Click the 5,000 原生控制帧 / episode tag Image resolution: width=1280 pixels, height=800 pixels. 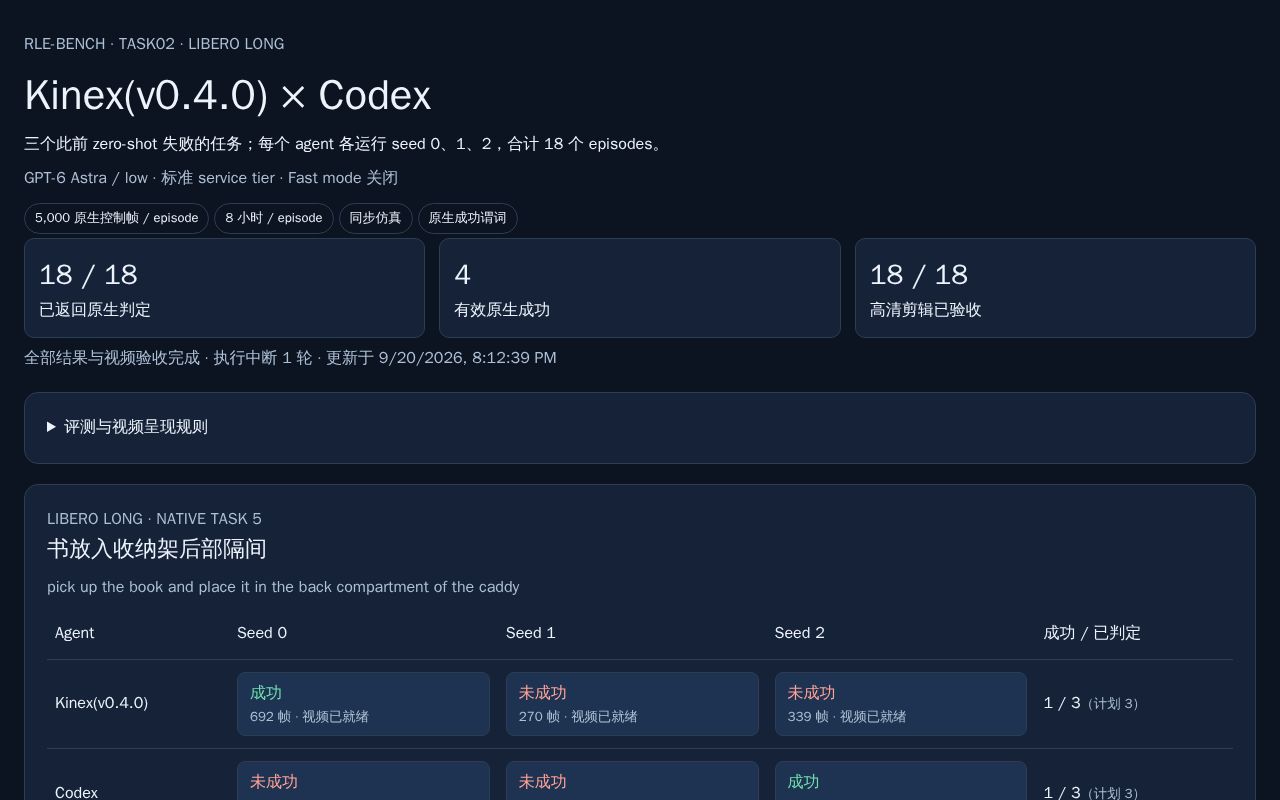point(116,218)
